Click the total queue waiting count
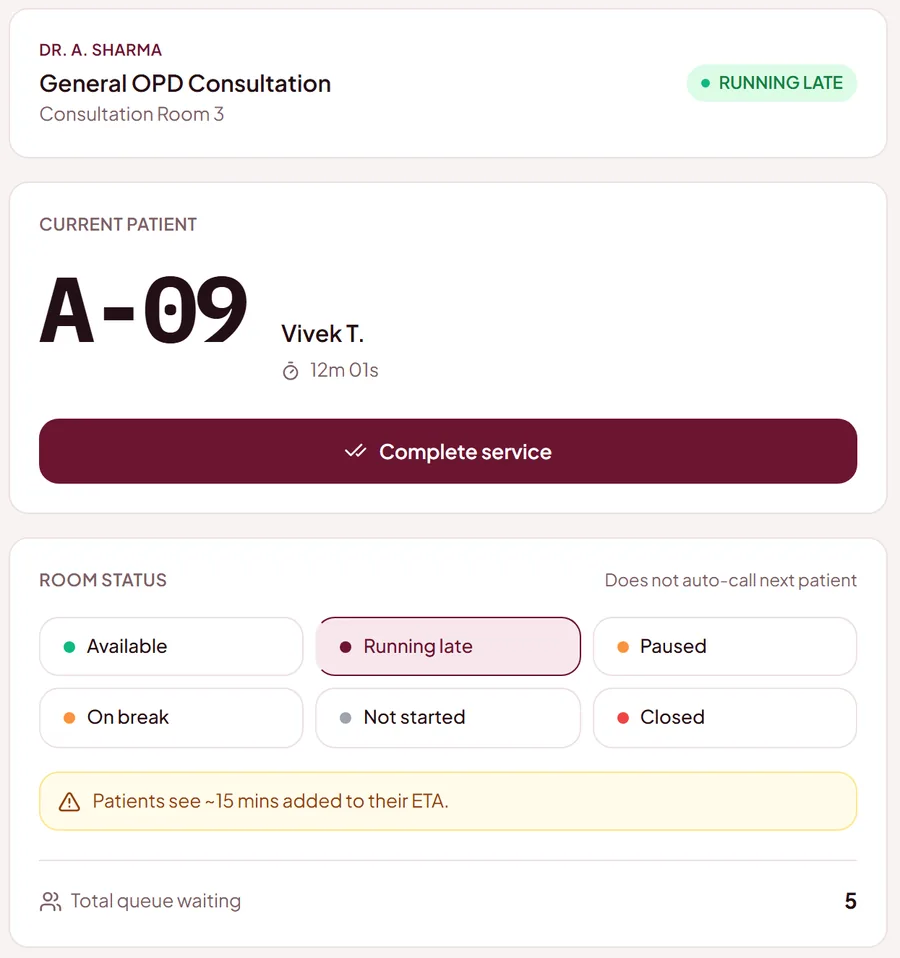 click(850, 901)
